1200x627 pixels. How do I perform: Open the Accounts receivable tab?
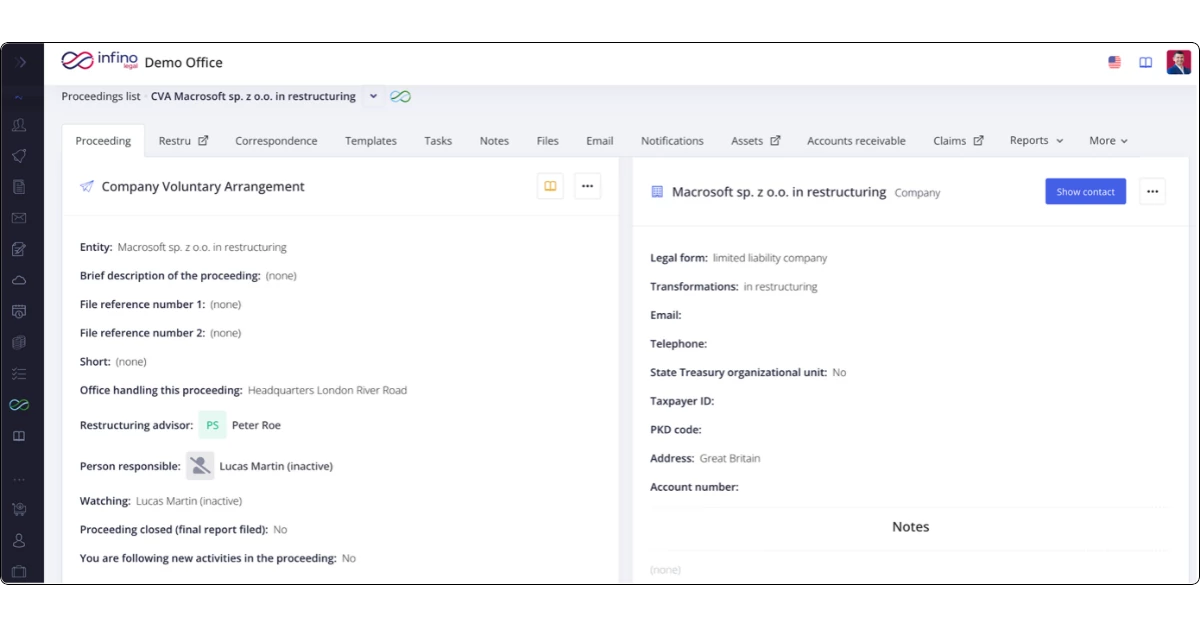coord(856,141)
